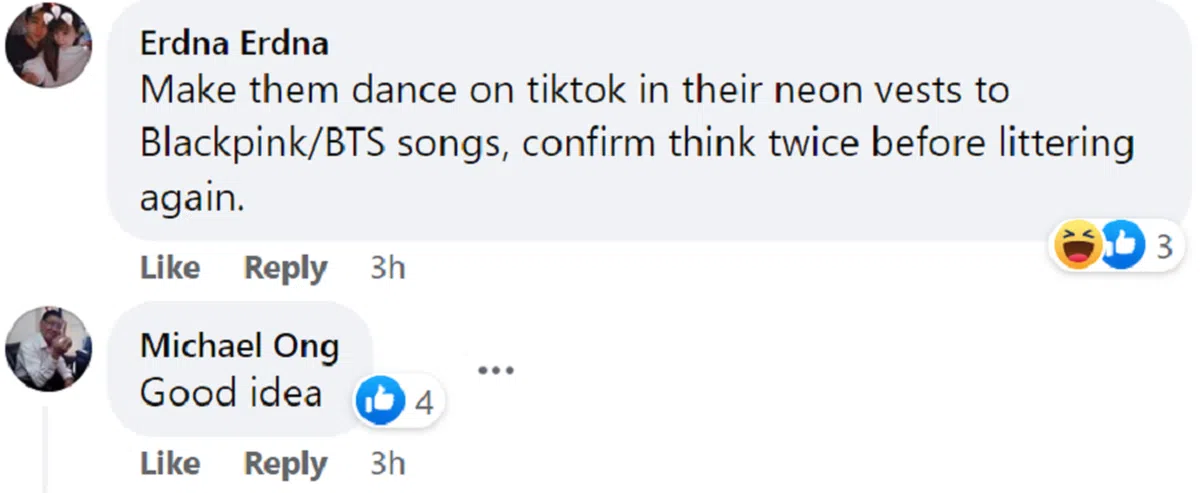1200x493 pixels.
Task: Click the Erdna Erdna name link
Action: pyautogui.click(x=234, y=44)
